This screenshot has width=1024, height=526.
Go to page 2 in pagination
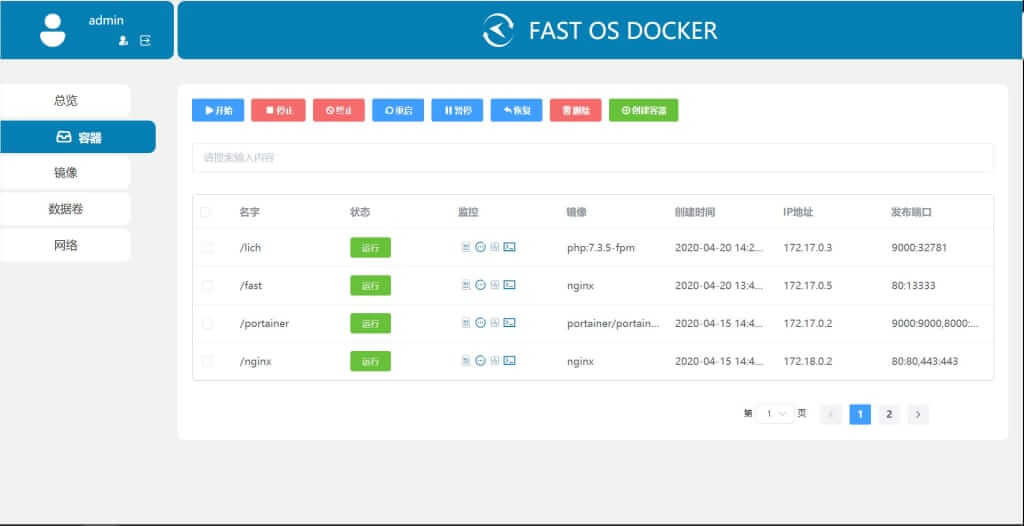(x=888, y=414)
